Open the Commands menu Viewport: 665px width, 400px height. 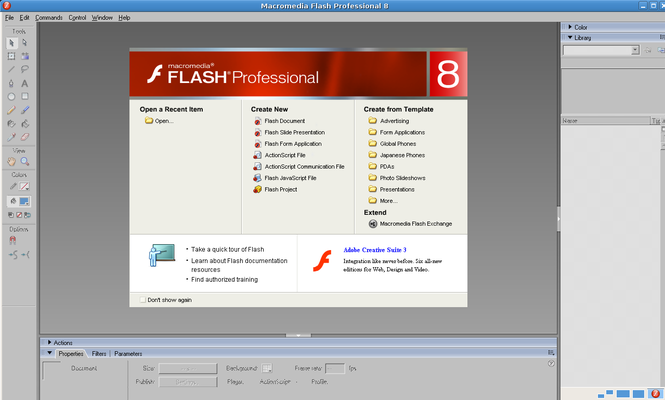pyautogui.click(x=48, y=17)
